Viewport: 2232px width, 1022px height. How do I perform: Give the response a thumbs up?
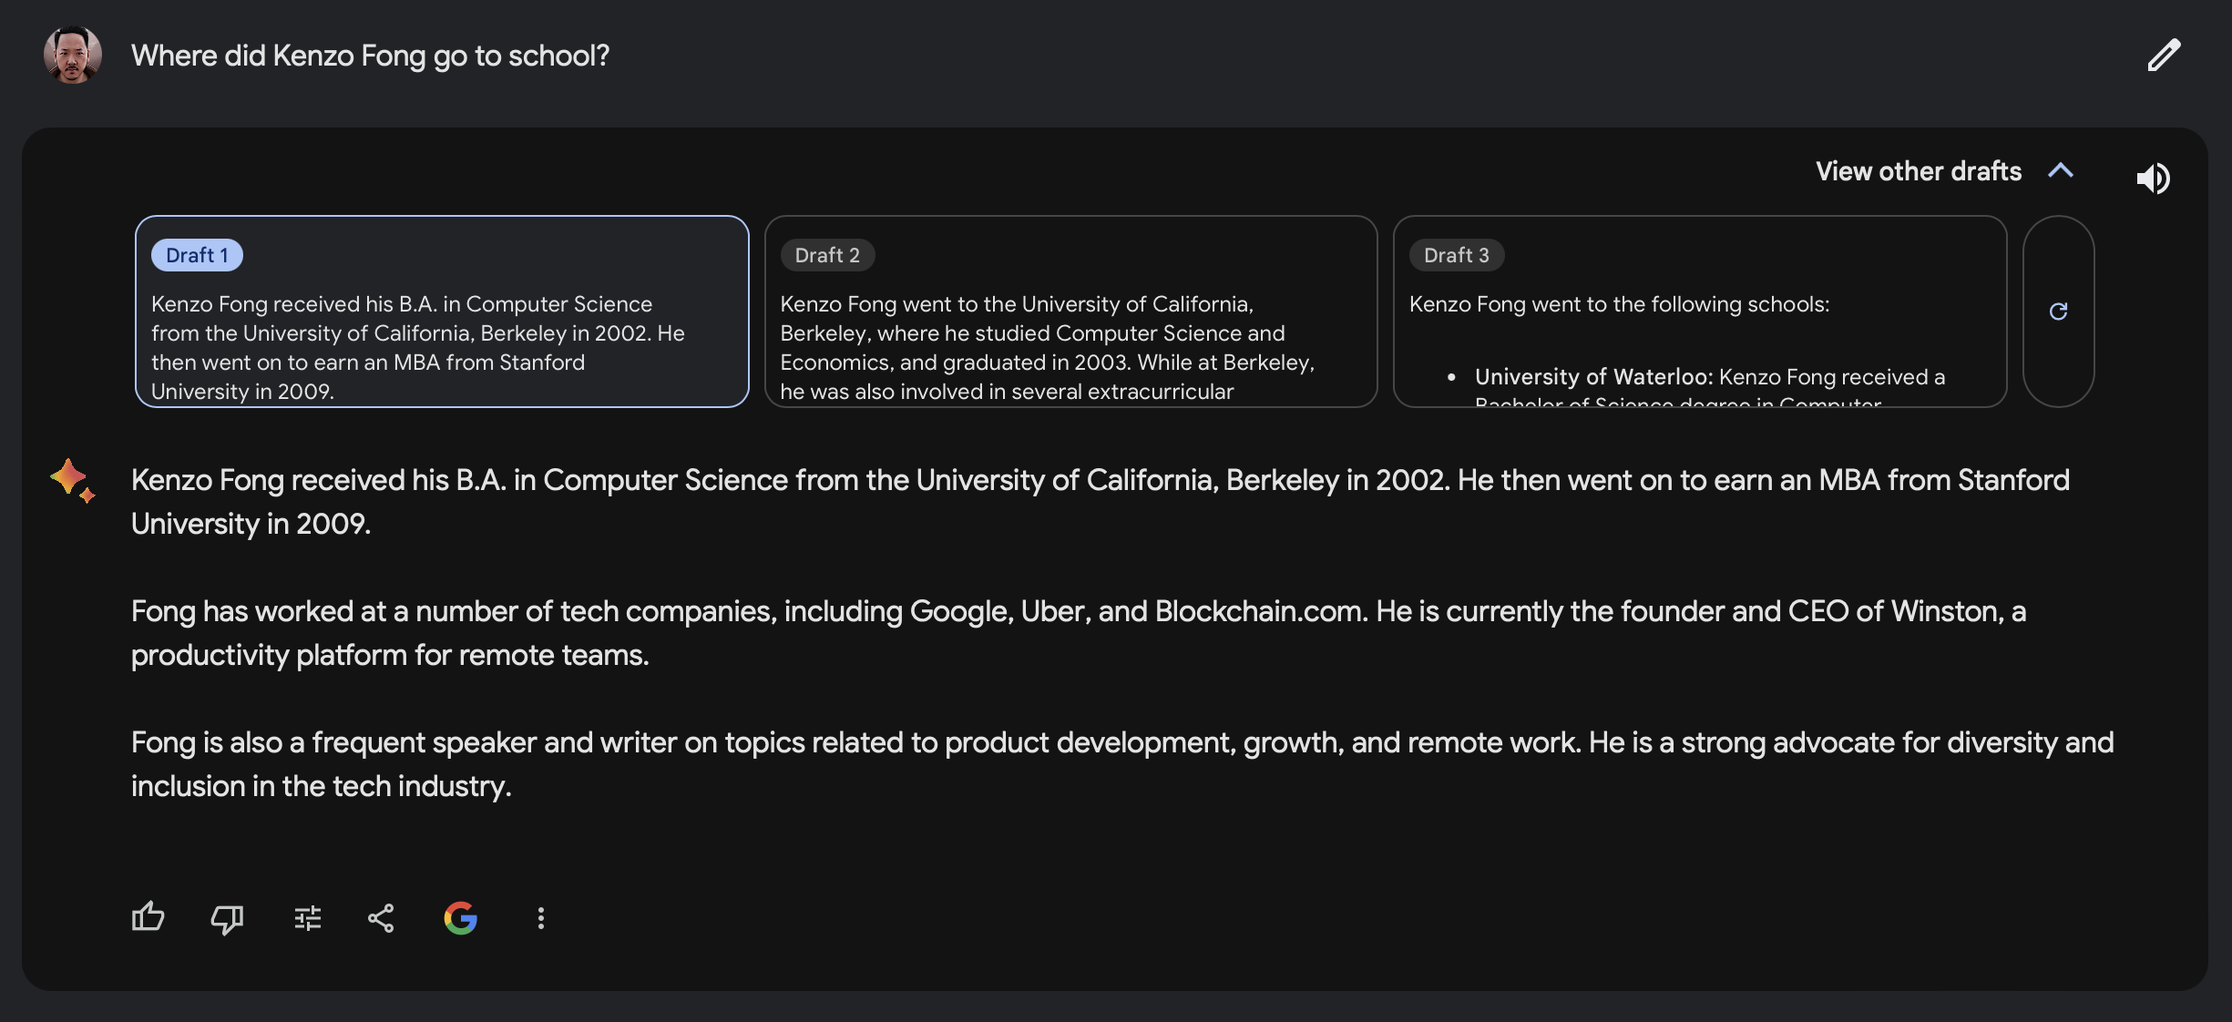(x=148, y=916)
